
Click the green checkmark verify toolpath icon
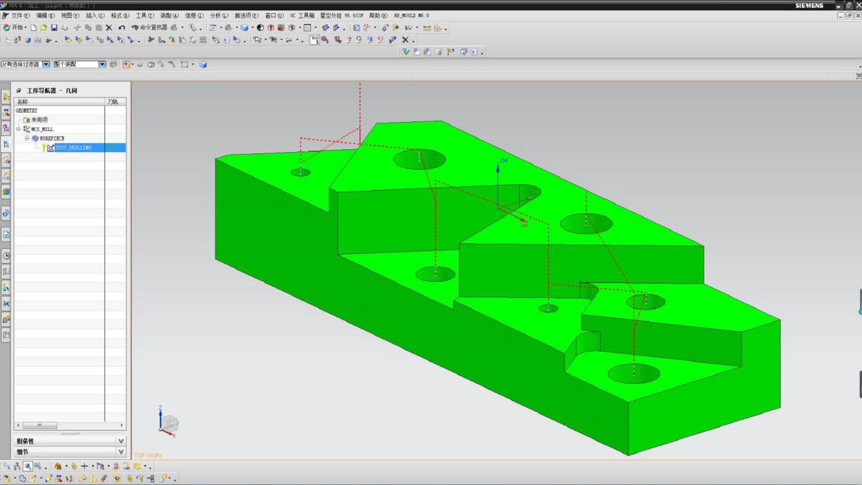pyautogui.click(x=406, y=52)
